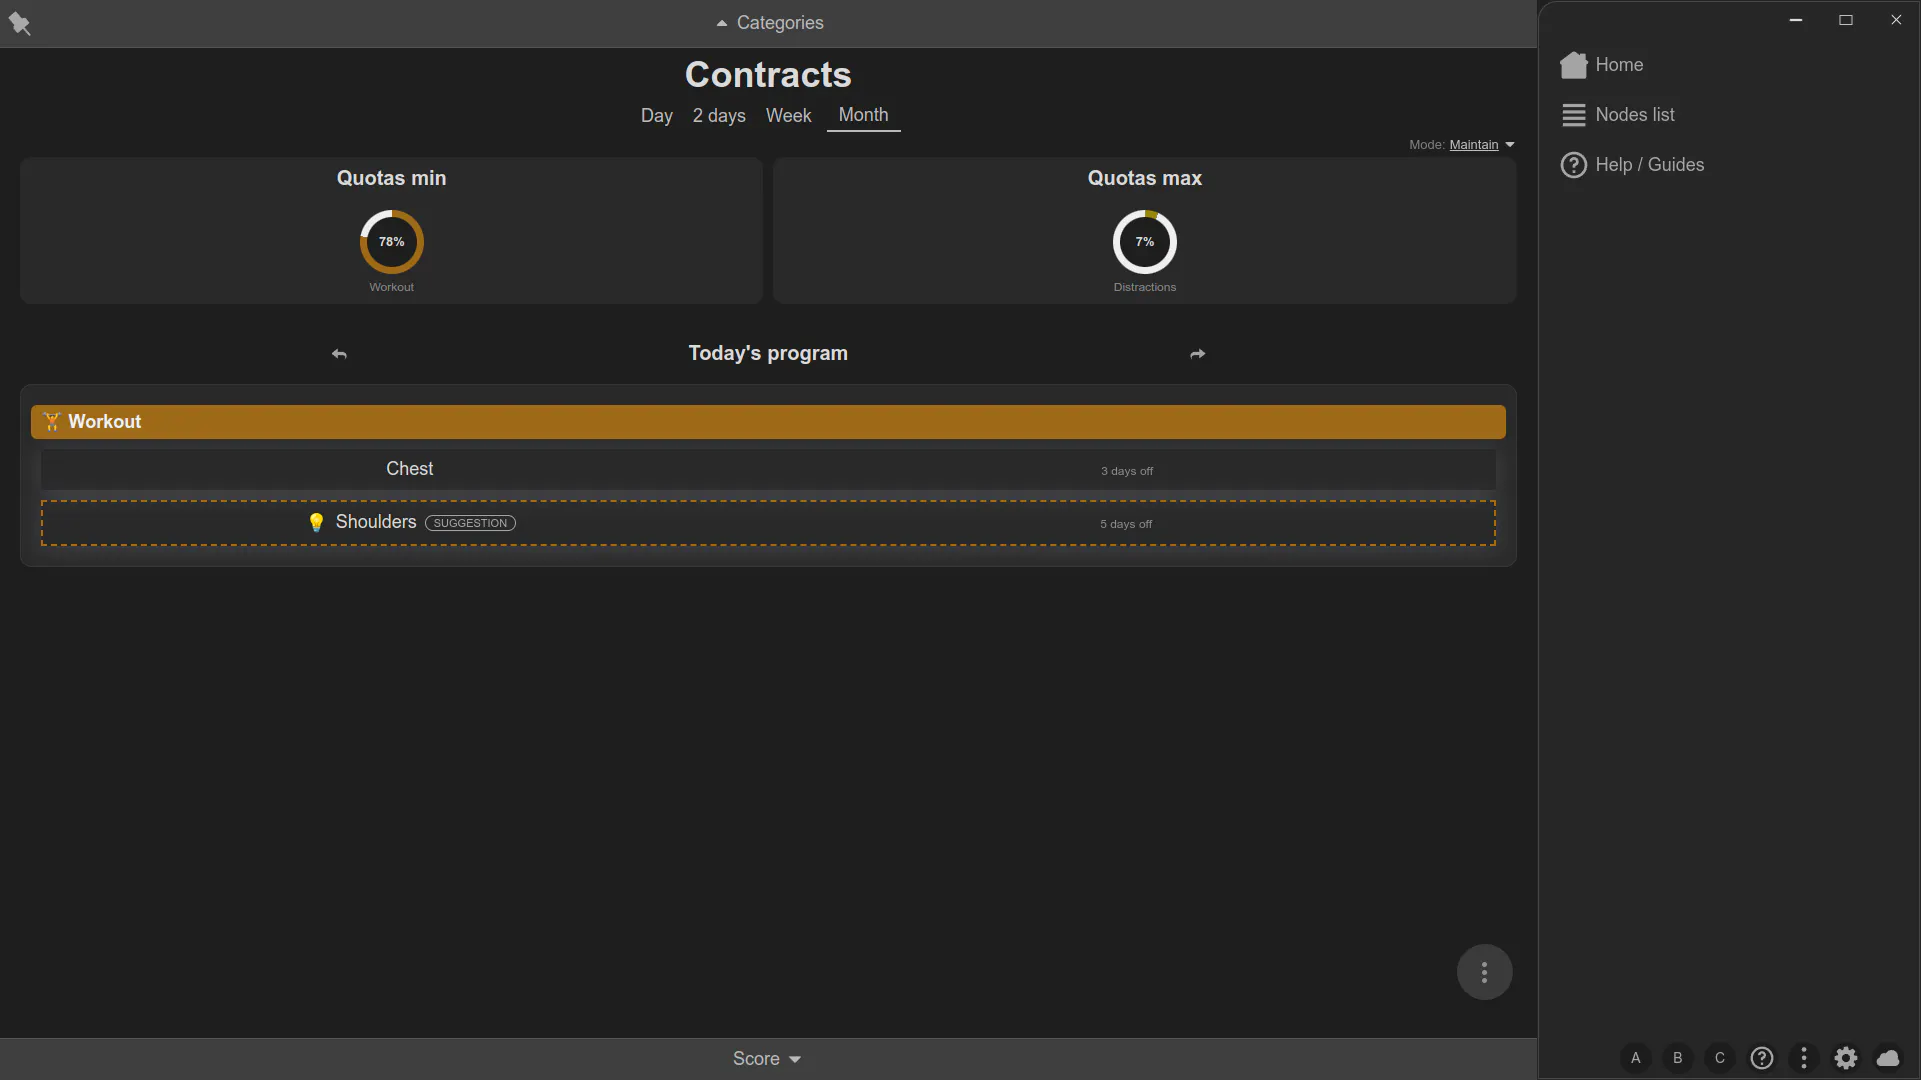Click the Workout 78% progress ring

(x=391, y=242)
